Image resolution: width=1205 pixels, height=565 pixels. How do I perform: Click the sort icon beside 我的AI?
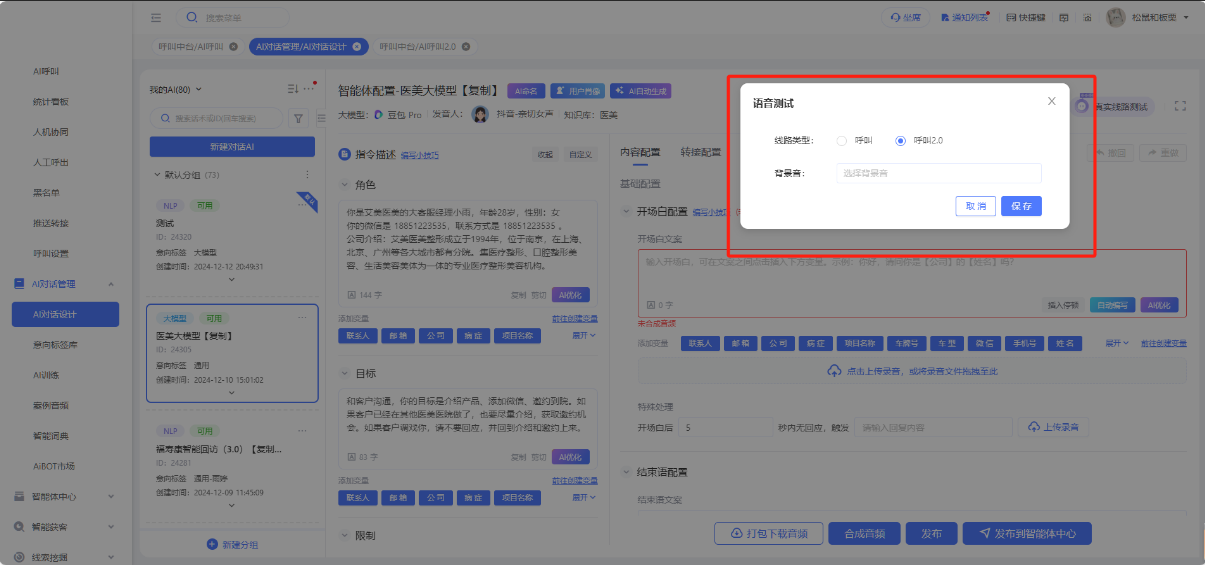293,89
